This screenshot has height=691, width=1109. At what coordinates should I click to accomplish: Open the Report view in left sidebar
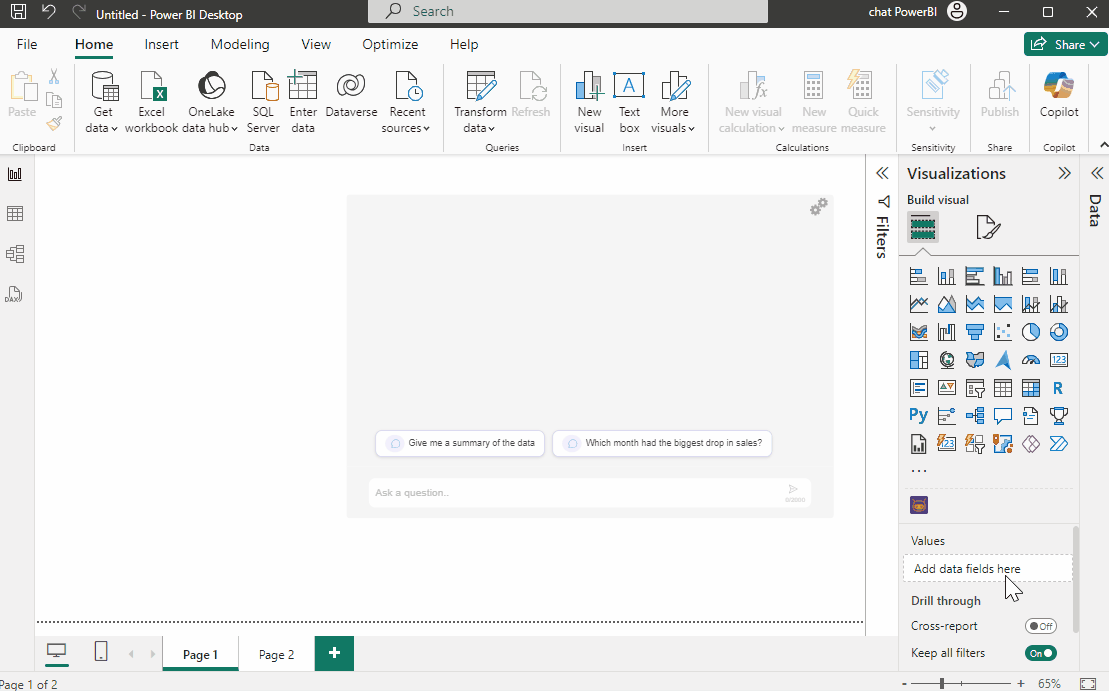click(15, 174)
